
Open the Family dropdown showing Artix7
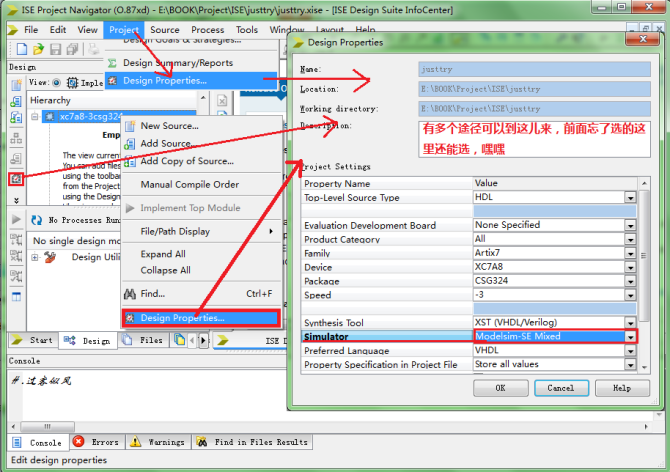point(630,253)
